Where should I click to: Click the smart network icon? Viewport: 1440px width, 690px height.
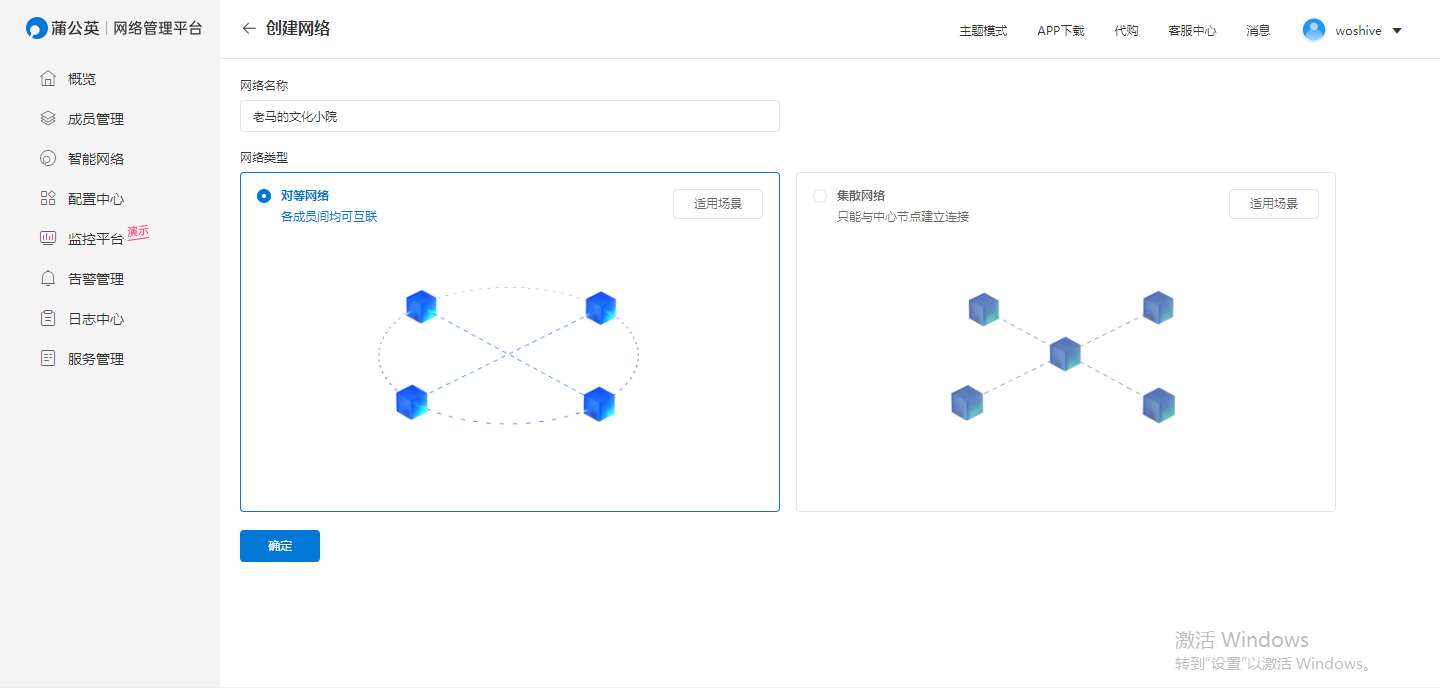coord(47,159)
